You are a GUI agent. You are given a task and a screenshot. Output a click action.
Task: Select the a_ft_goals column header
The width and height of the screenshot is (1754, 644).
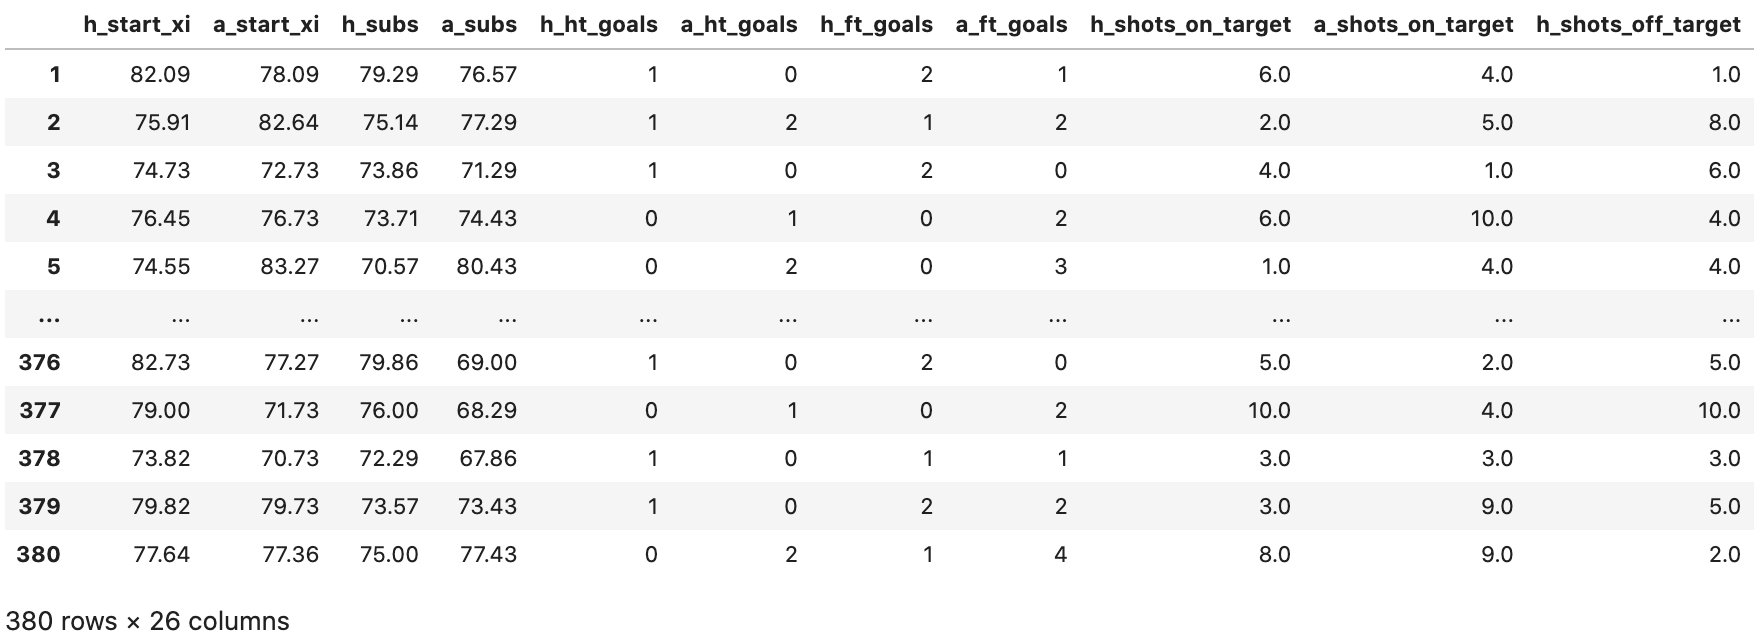1012,25
